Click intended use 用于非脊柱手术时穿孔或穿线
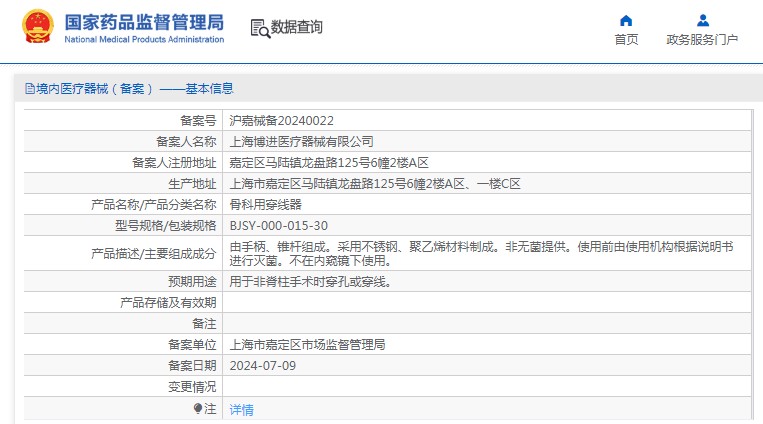 (x=310, y=282)
